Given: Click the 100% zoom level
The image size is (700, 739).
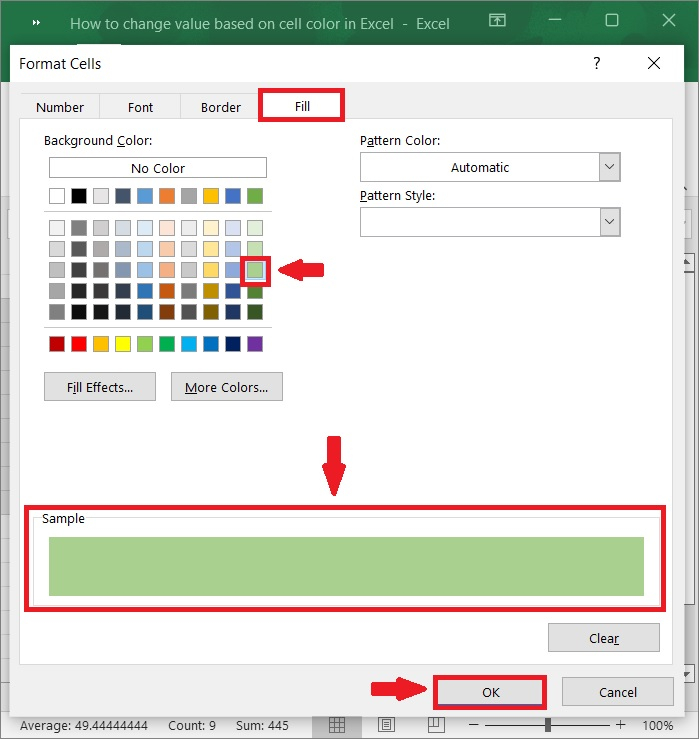Looking at the screenshot, I should [x=658, y=725].
